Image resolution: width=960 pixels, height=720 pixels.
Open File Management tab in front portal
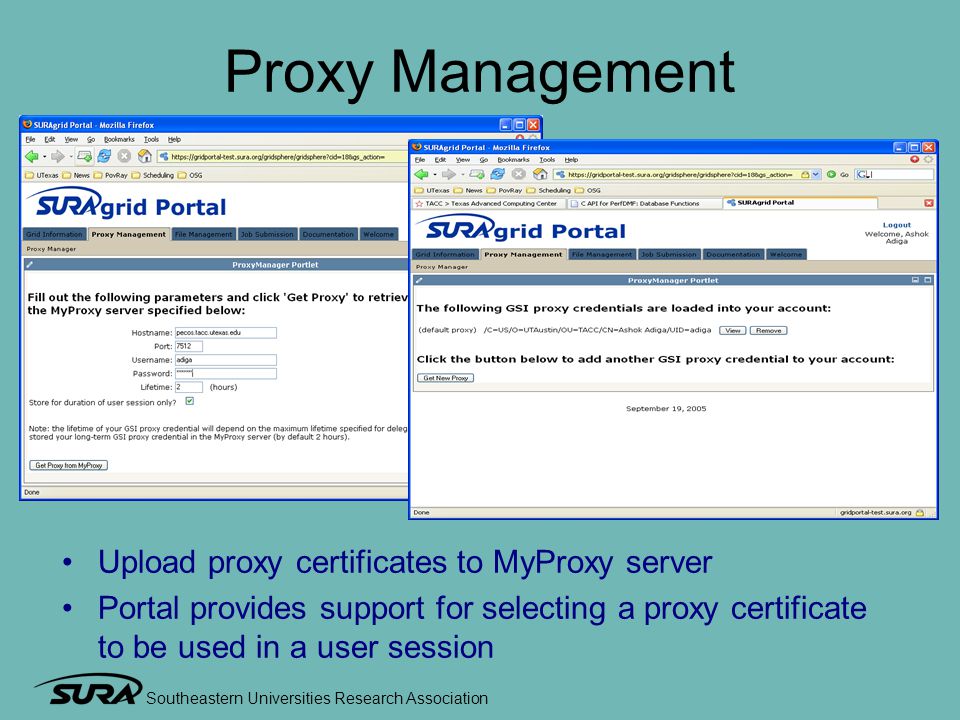pos(602,254)
